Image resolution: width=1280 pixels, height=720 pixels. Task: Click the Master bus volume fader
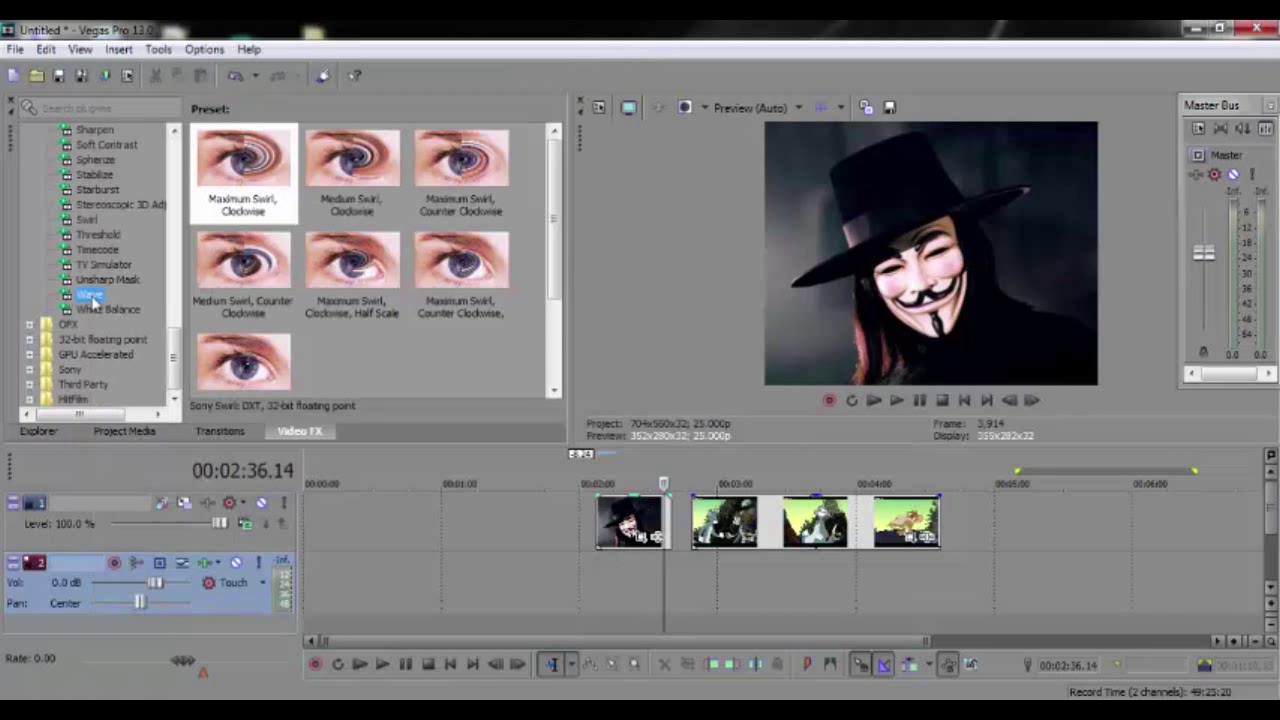(x=1204, y=253)
